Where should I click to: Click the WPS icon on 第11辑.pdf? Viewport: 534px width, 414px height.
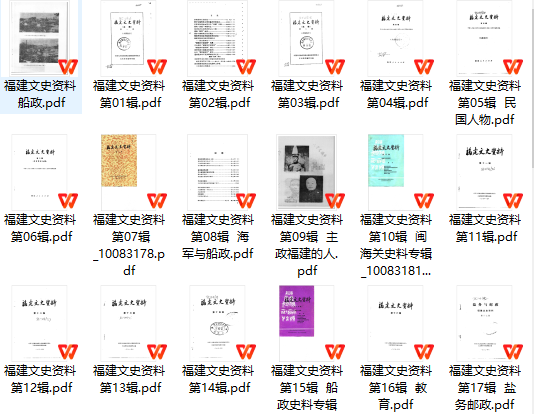coord(513,201)
